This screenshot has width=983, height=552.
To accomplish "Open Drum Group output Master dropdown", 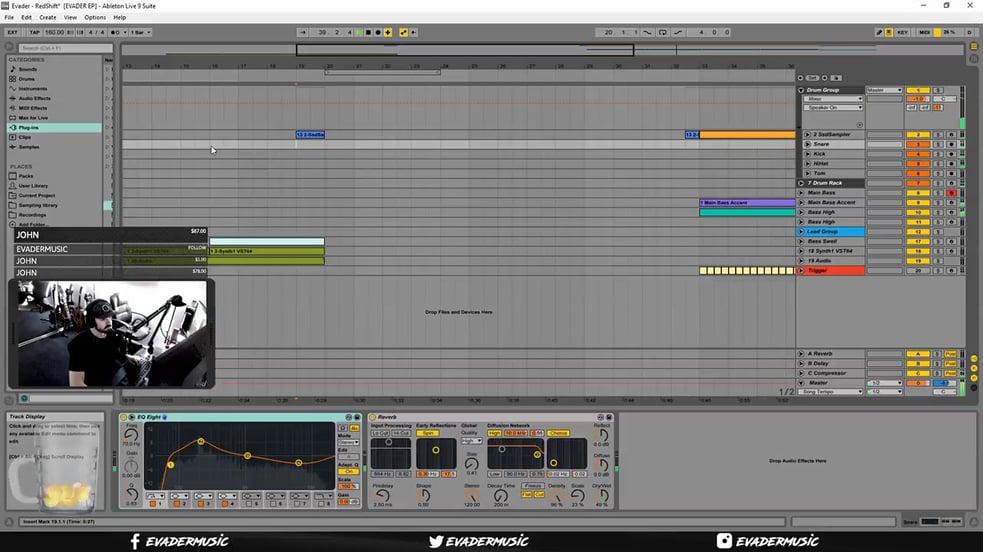I will point(884,90).
